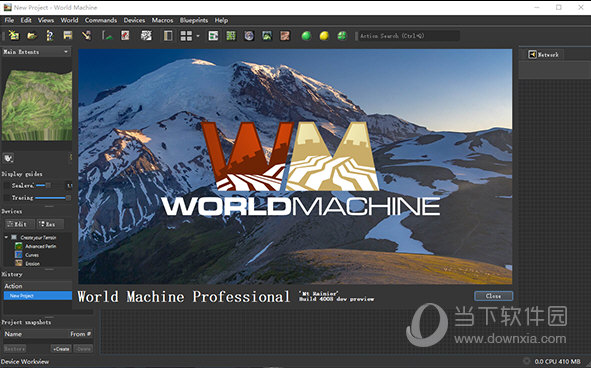The image size is (591, 368).
Task: Click the status icon left of CPU readout
Action: (527, 361)
